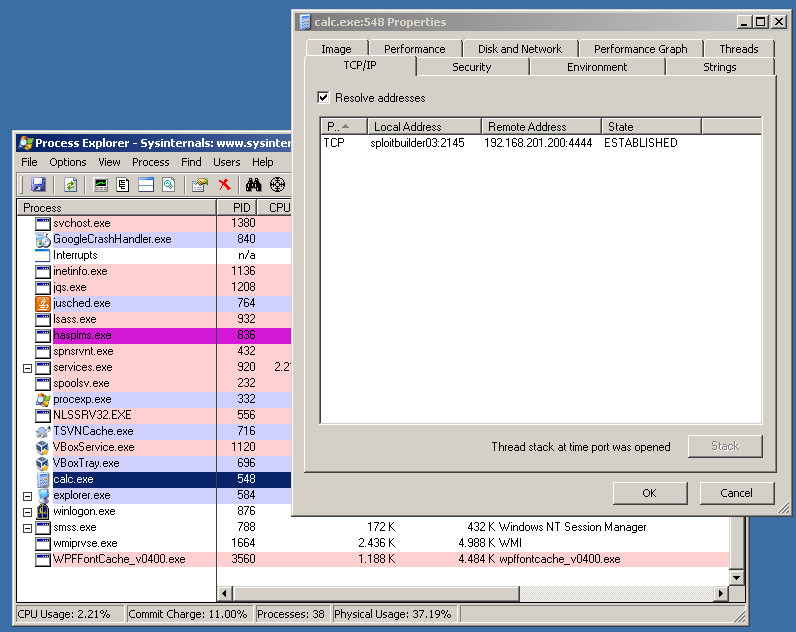Collapse the explorer.exe tree node

click(27, 496)
